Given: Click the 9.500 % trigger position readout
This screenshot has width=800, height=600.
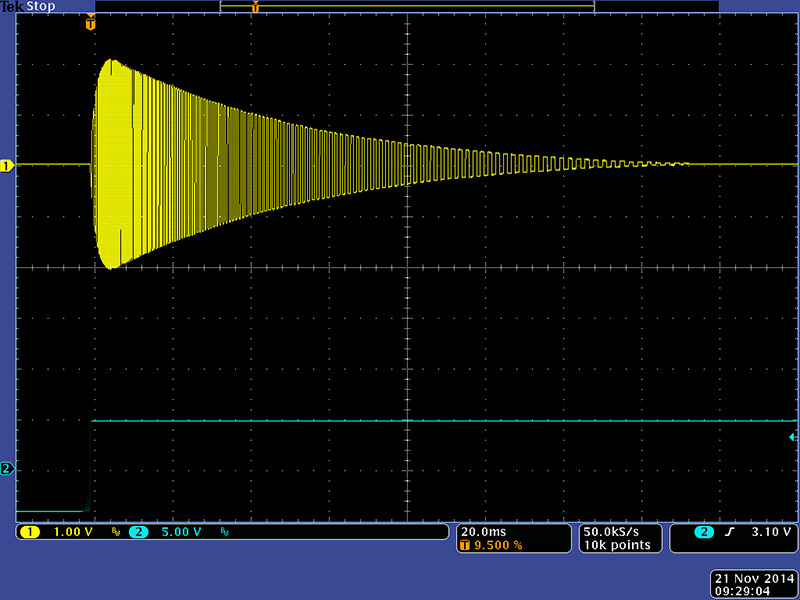Looking at the screenshot, I should [496, 545].
